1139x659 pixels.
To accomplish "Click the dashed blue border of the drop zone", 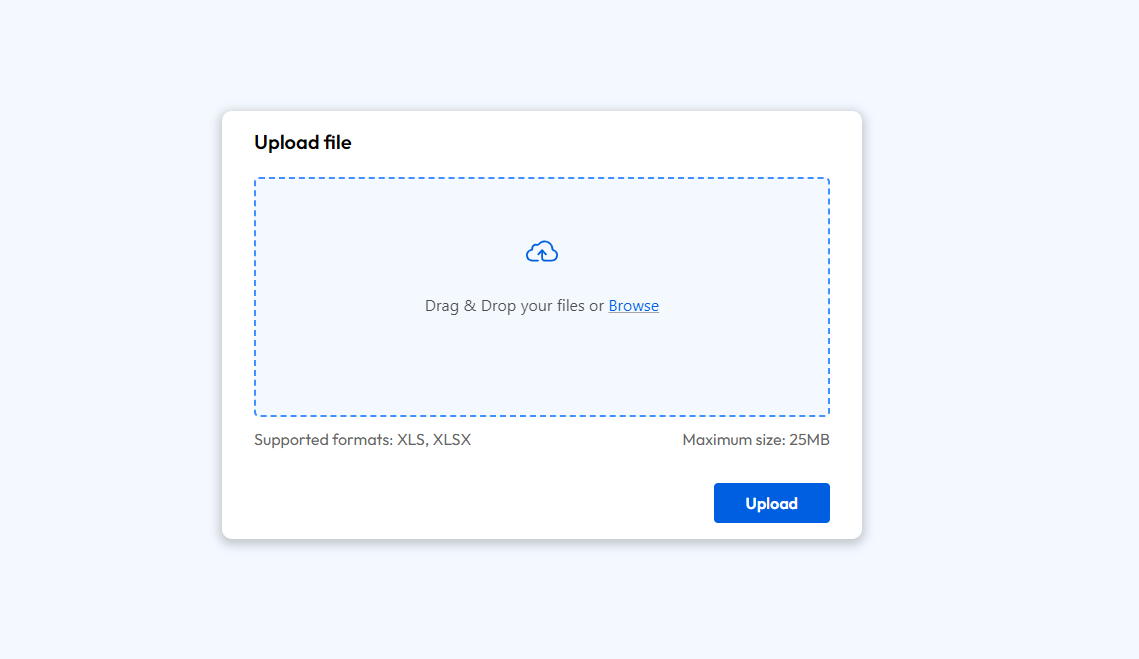I will click(542, 177).
